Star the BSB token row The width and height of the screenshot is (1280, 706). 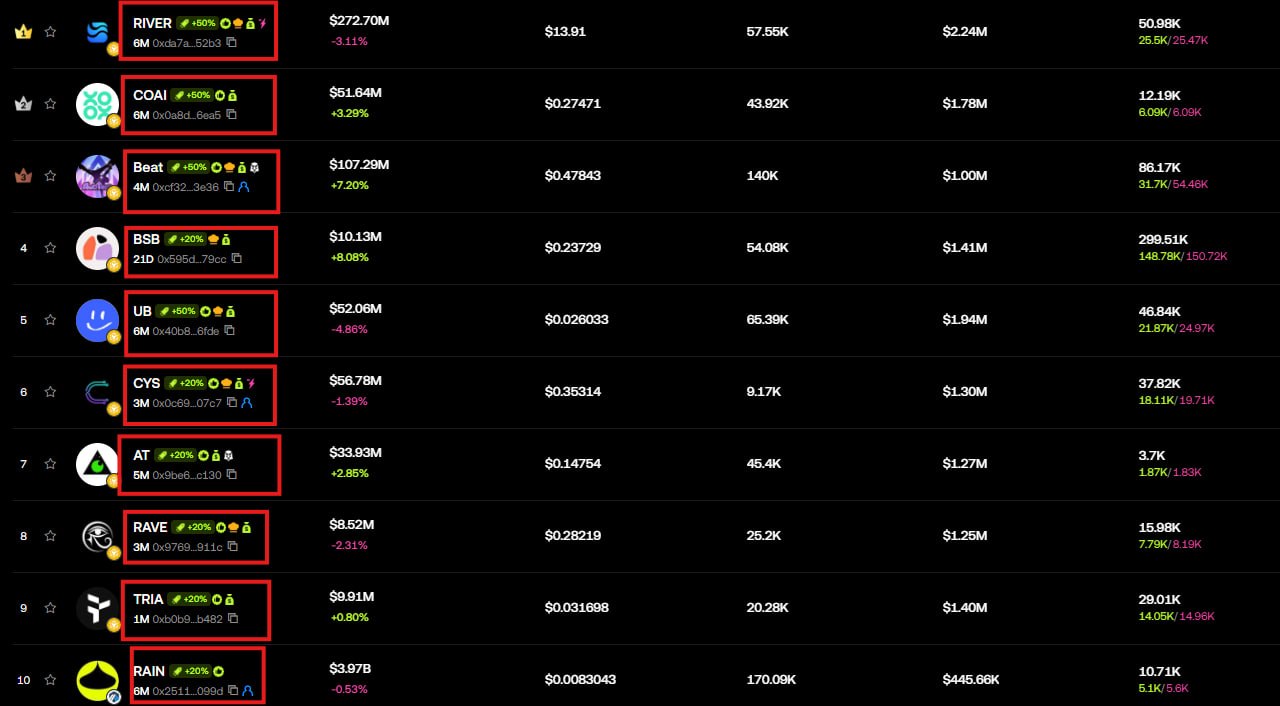[x=50, y=248]
